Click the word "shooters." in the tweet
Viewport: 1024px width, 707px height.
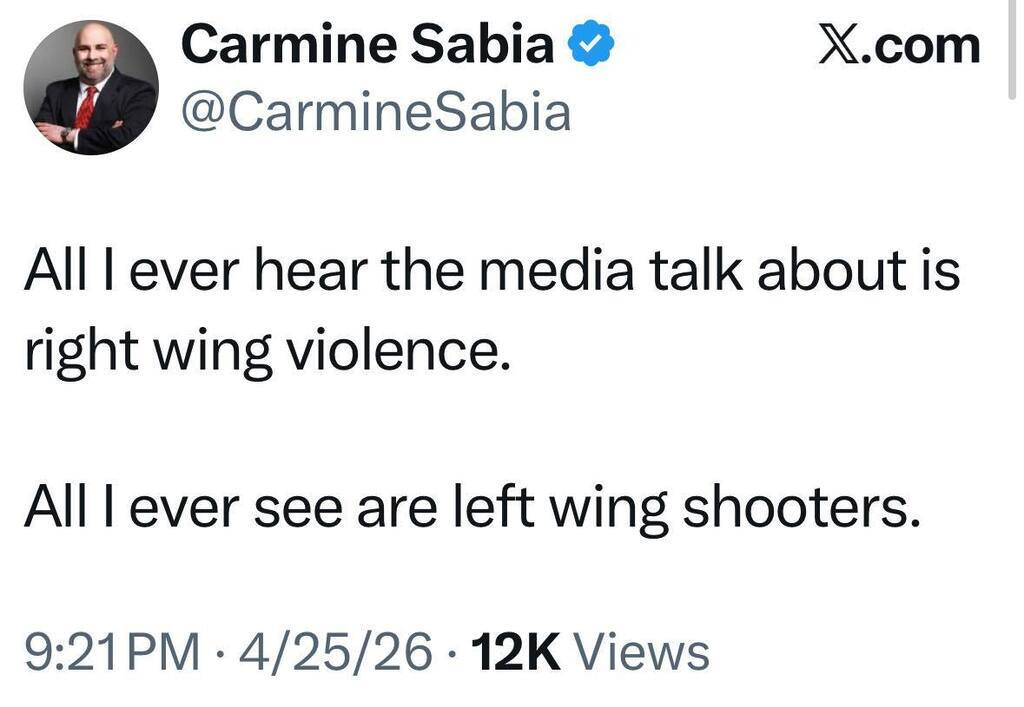pos(802,509)
